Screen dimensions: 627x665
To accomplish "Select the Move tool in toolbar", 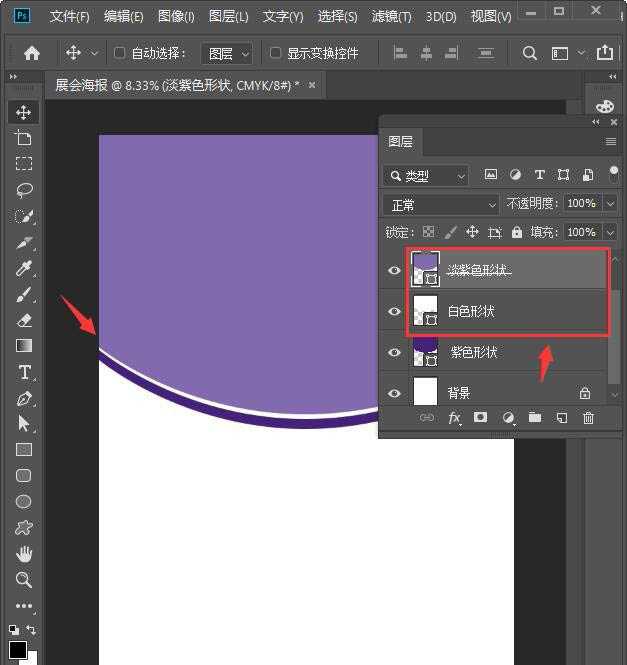I will pyautogui.click(x=24, y=112).
